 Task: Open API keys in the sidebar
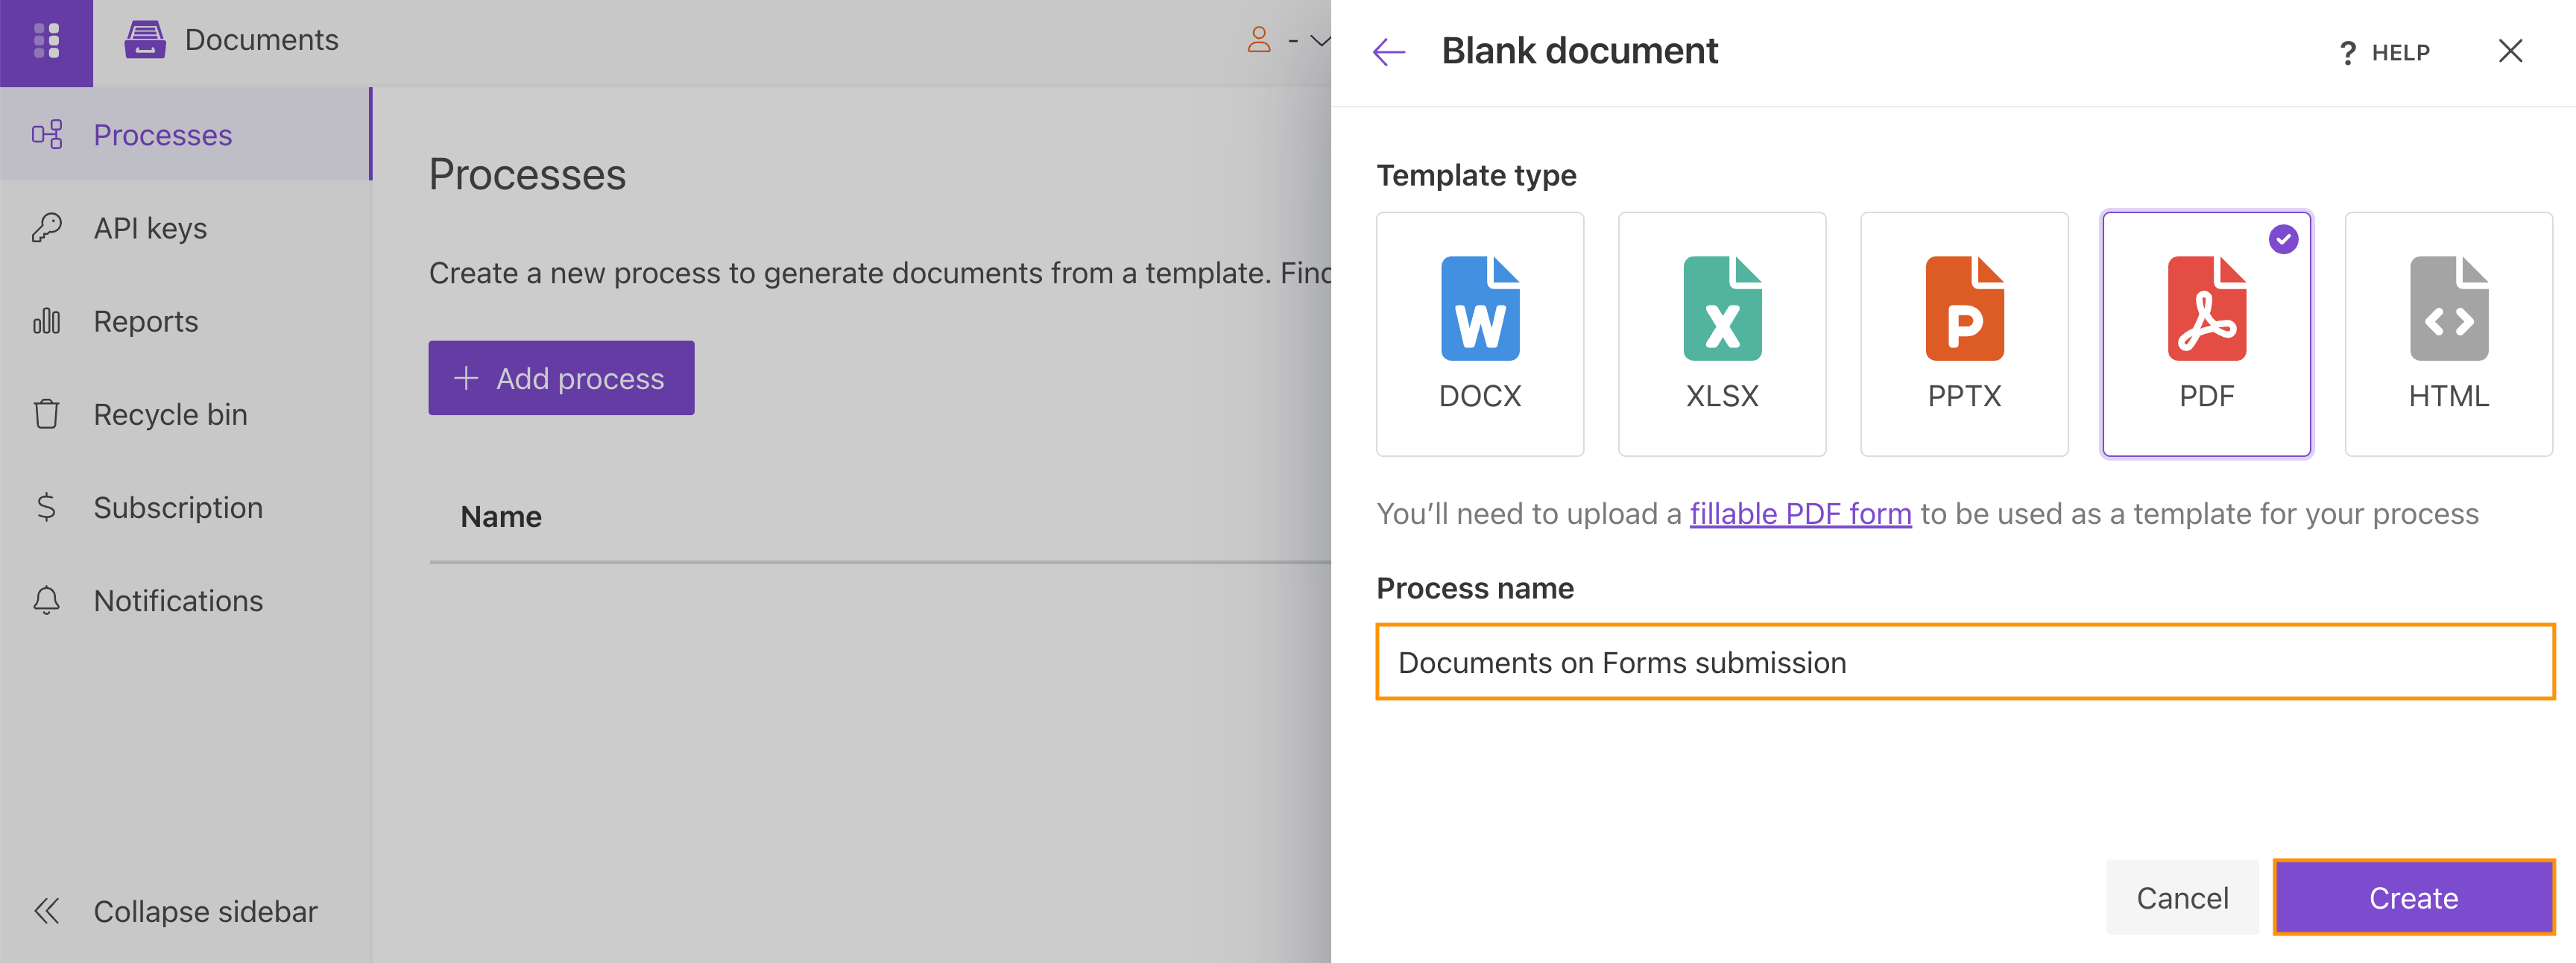coord(185,228)
